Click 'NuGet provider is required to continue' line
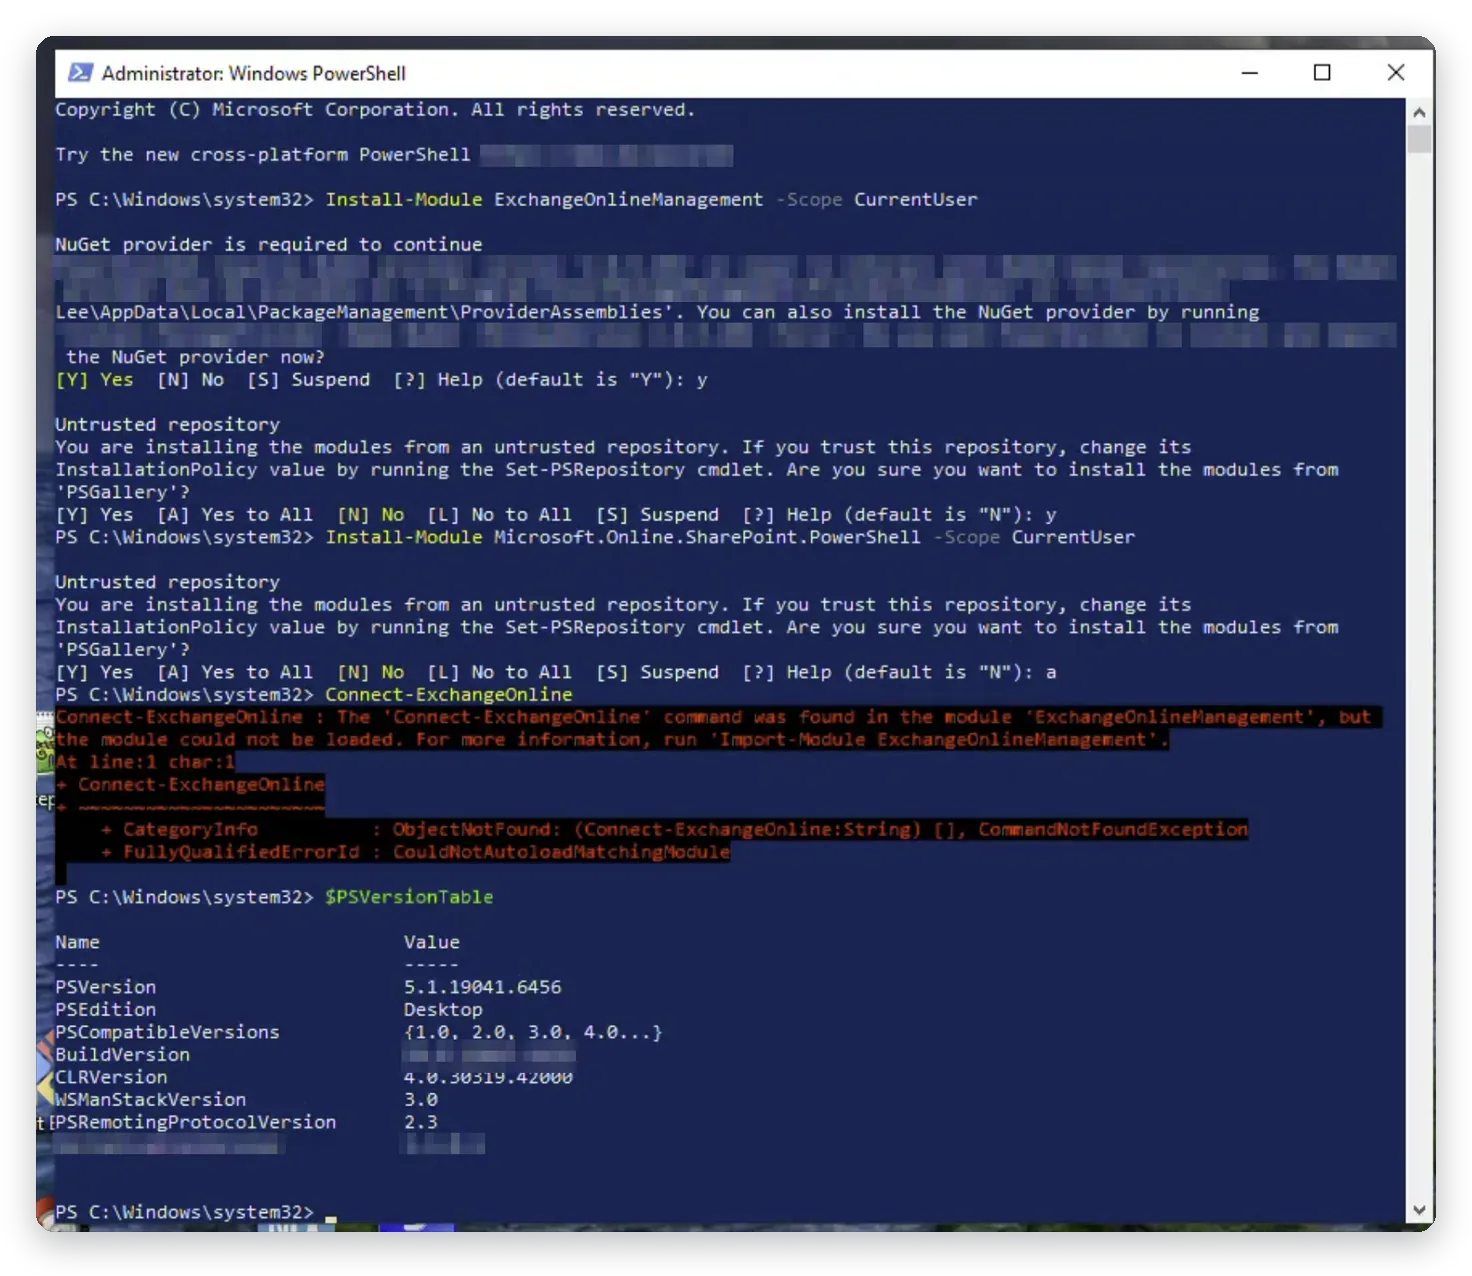 (x=268, y=244)
